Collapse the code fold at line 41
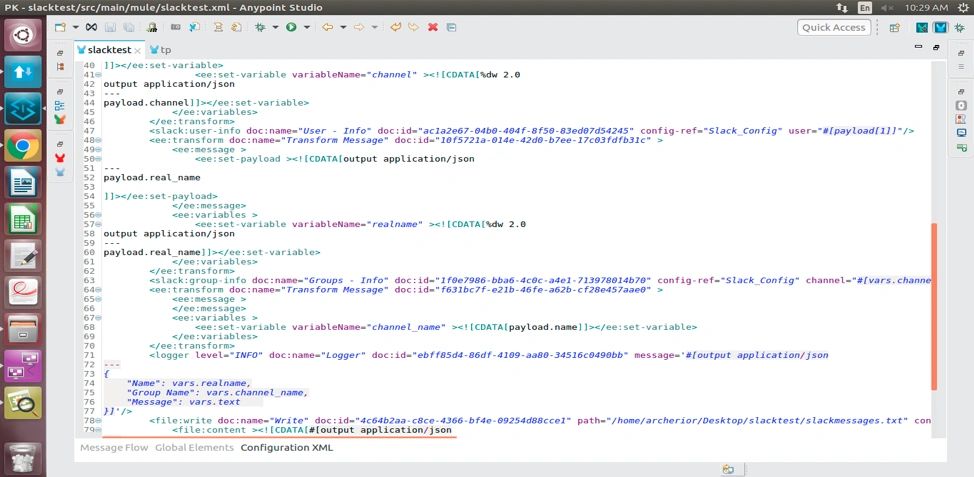This screenshot has width=974, height=477. click(98, 75)
